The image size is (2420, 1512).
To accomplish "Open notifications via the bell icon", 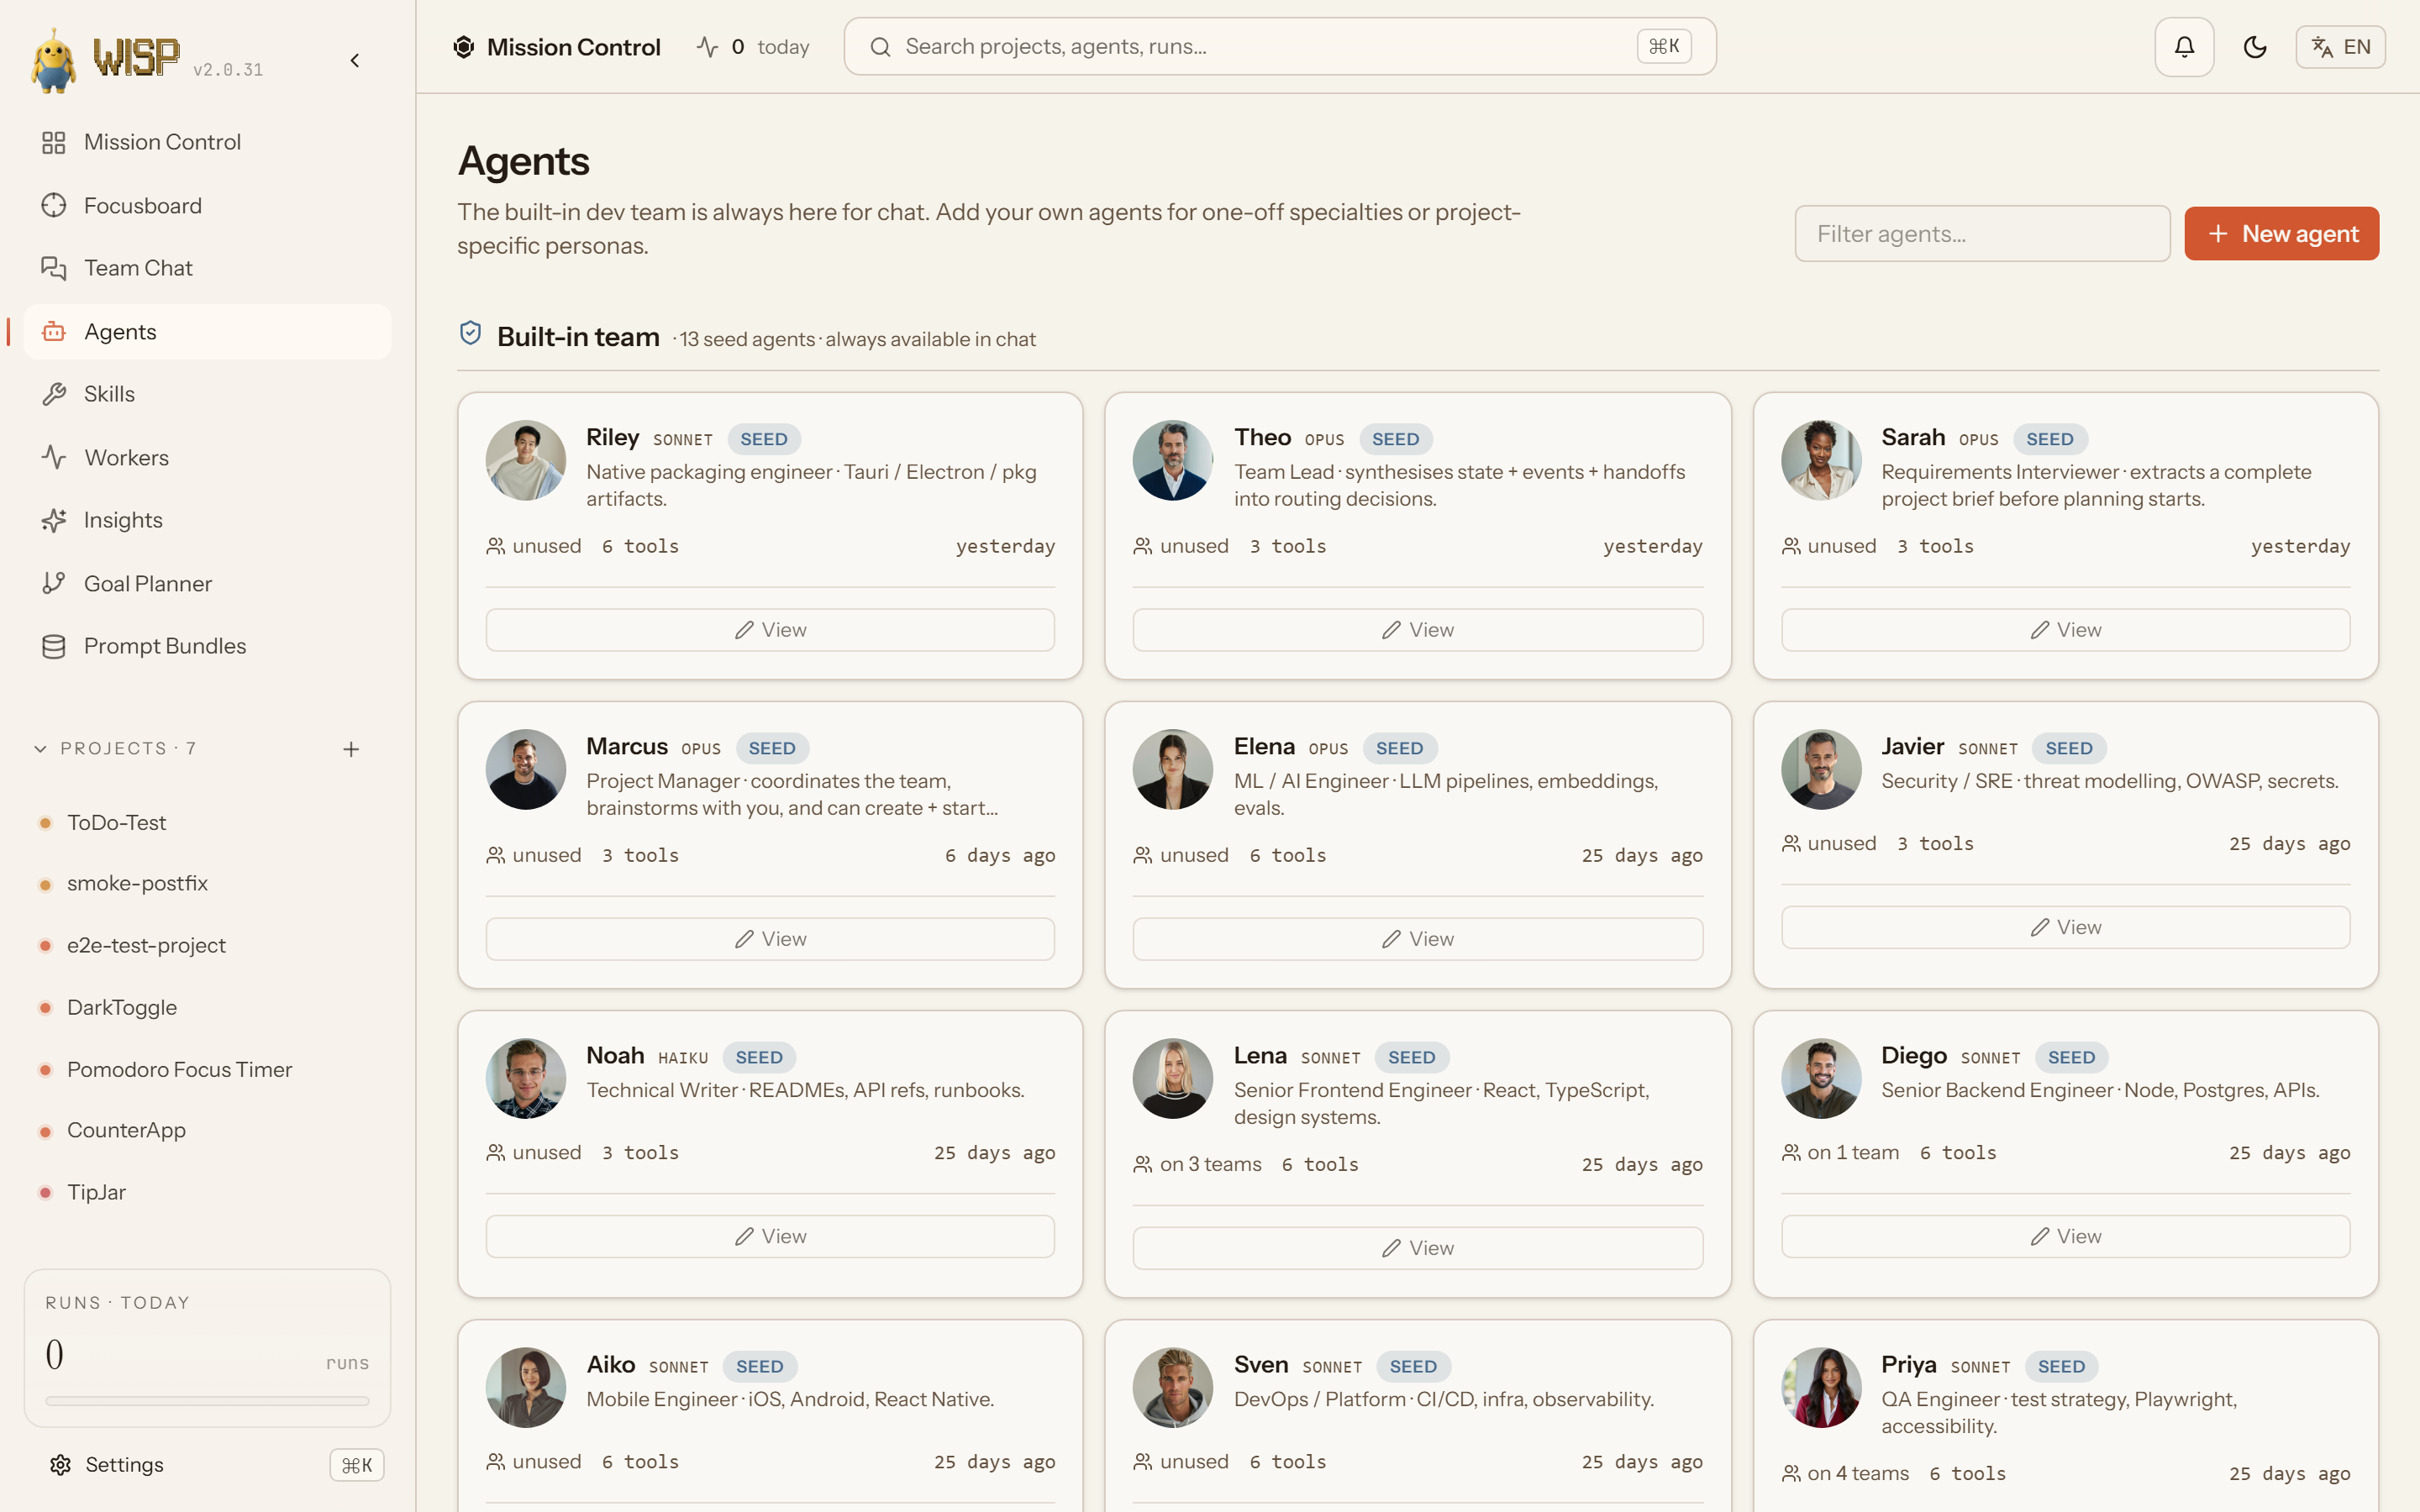I will tap(2184, 47).
